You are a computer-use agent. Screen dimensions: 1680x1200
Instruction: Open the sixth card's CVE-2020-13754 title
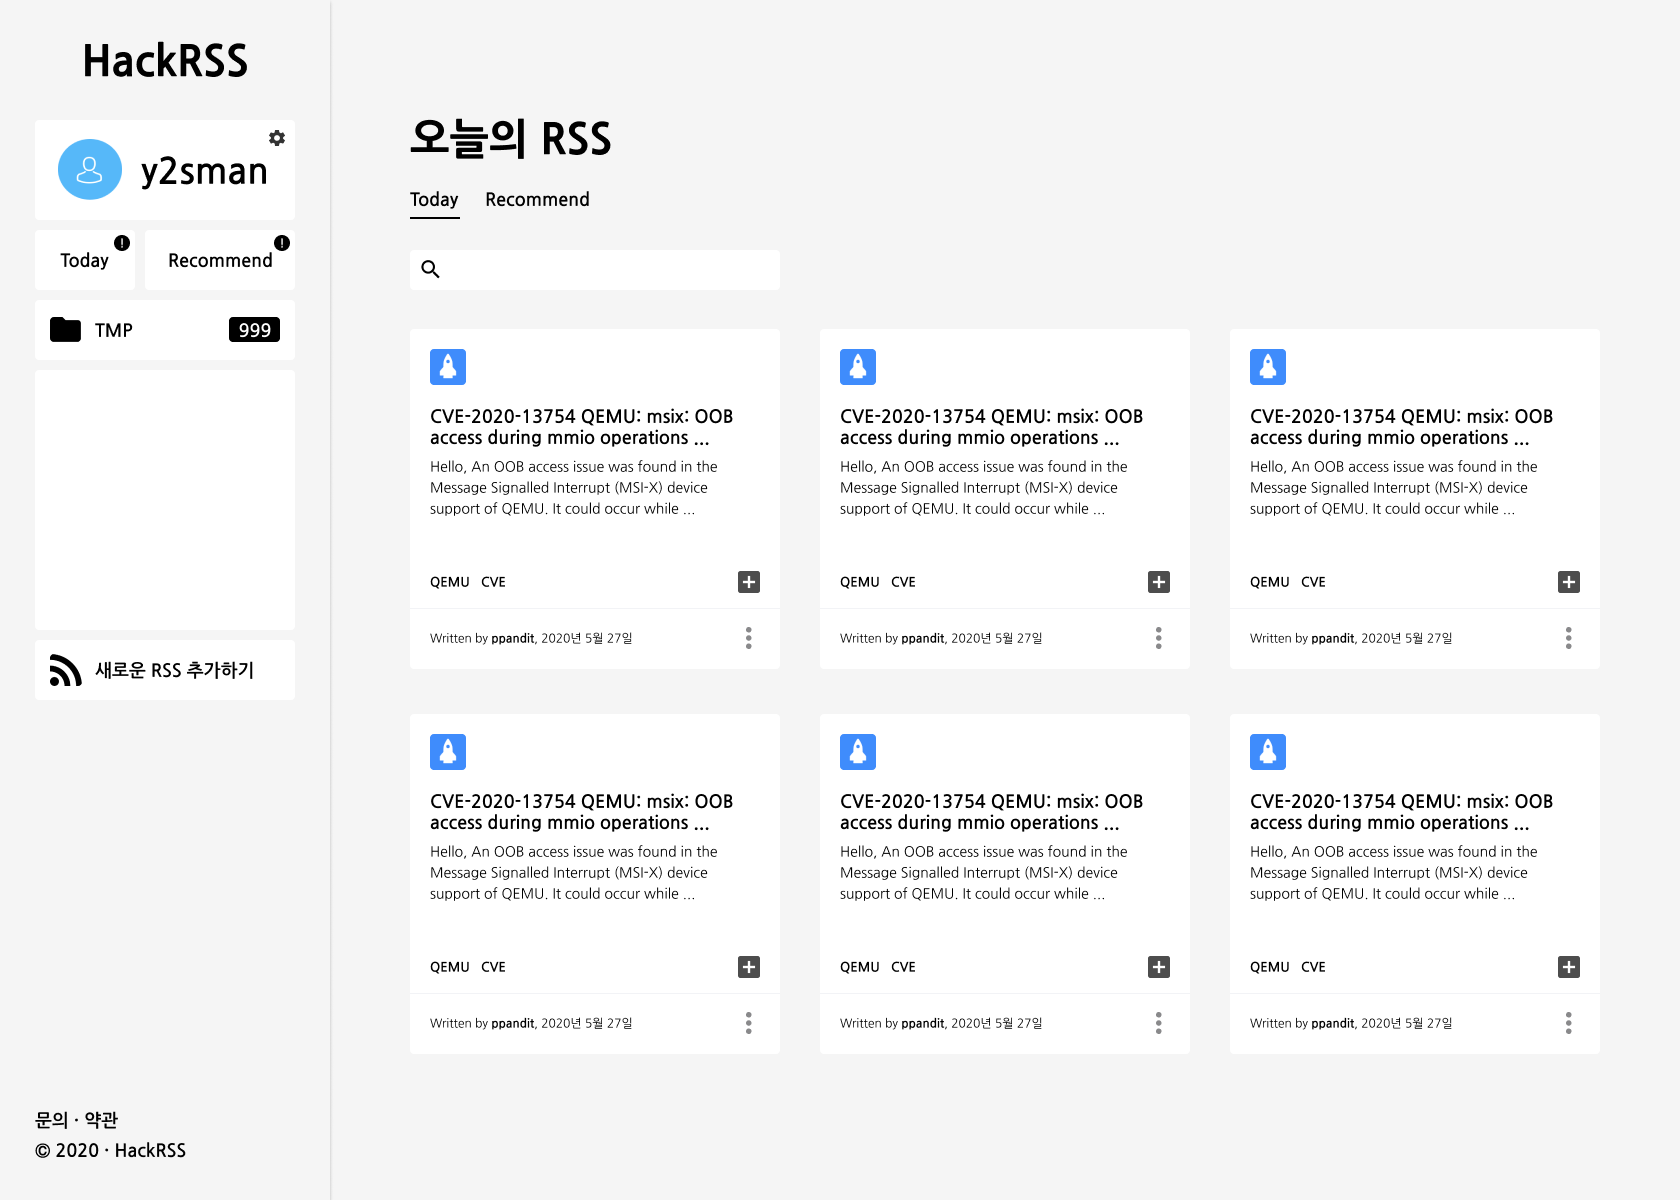point(1402,812)
